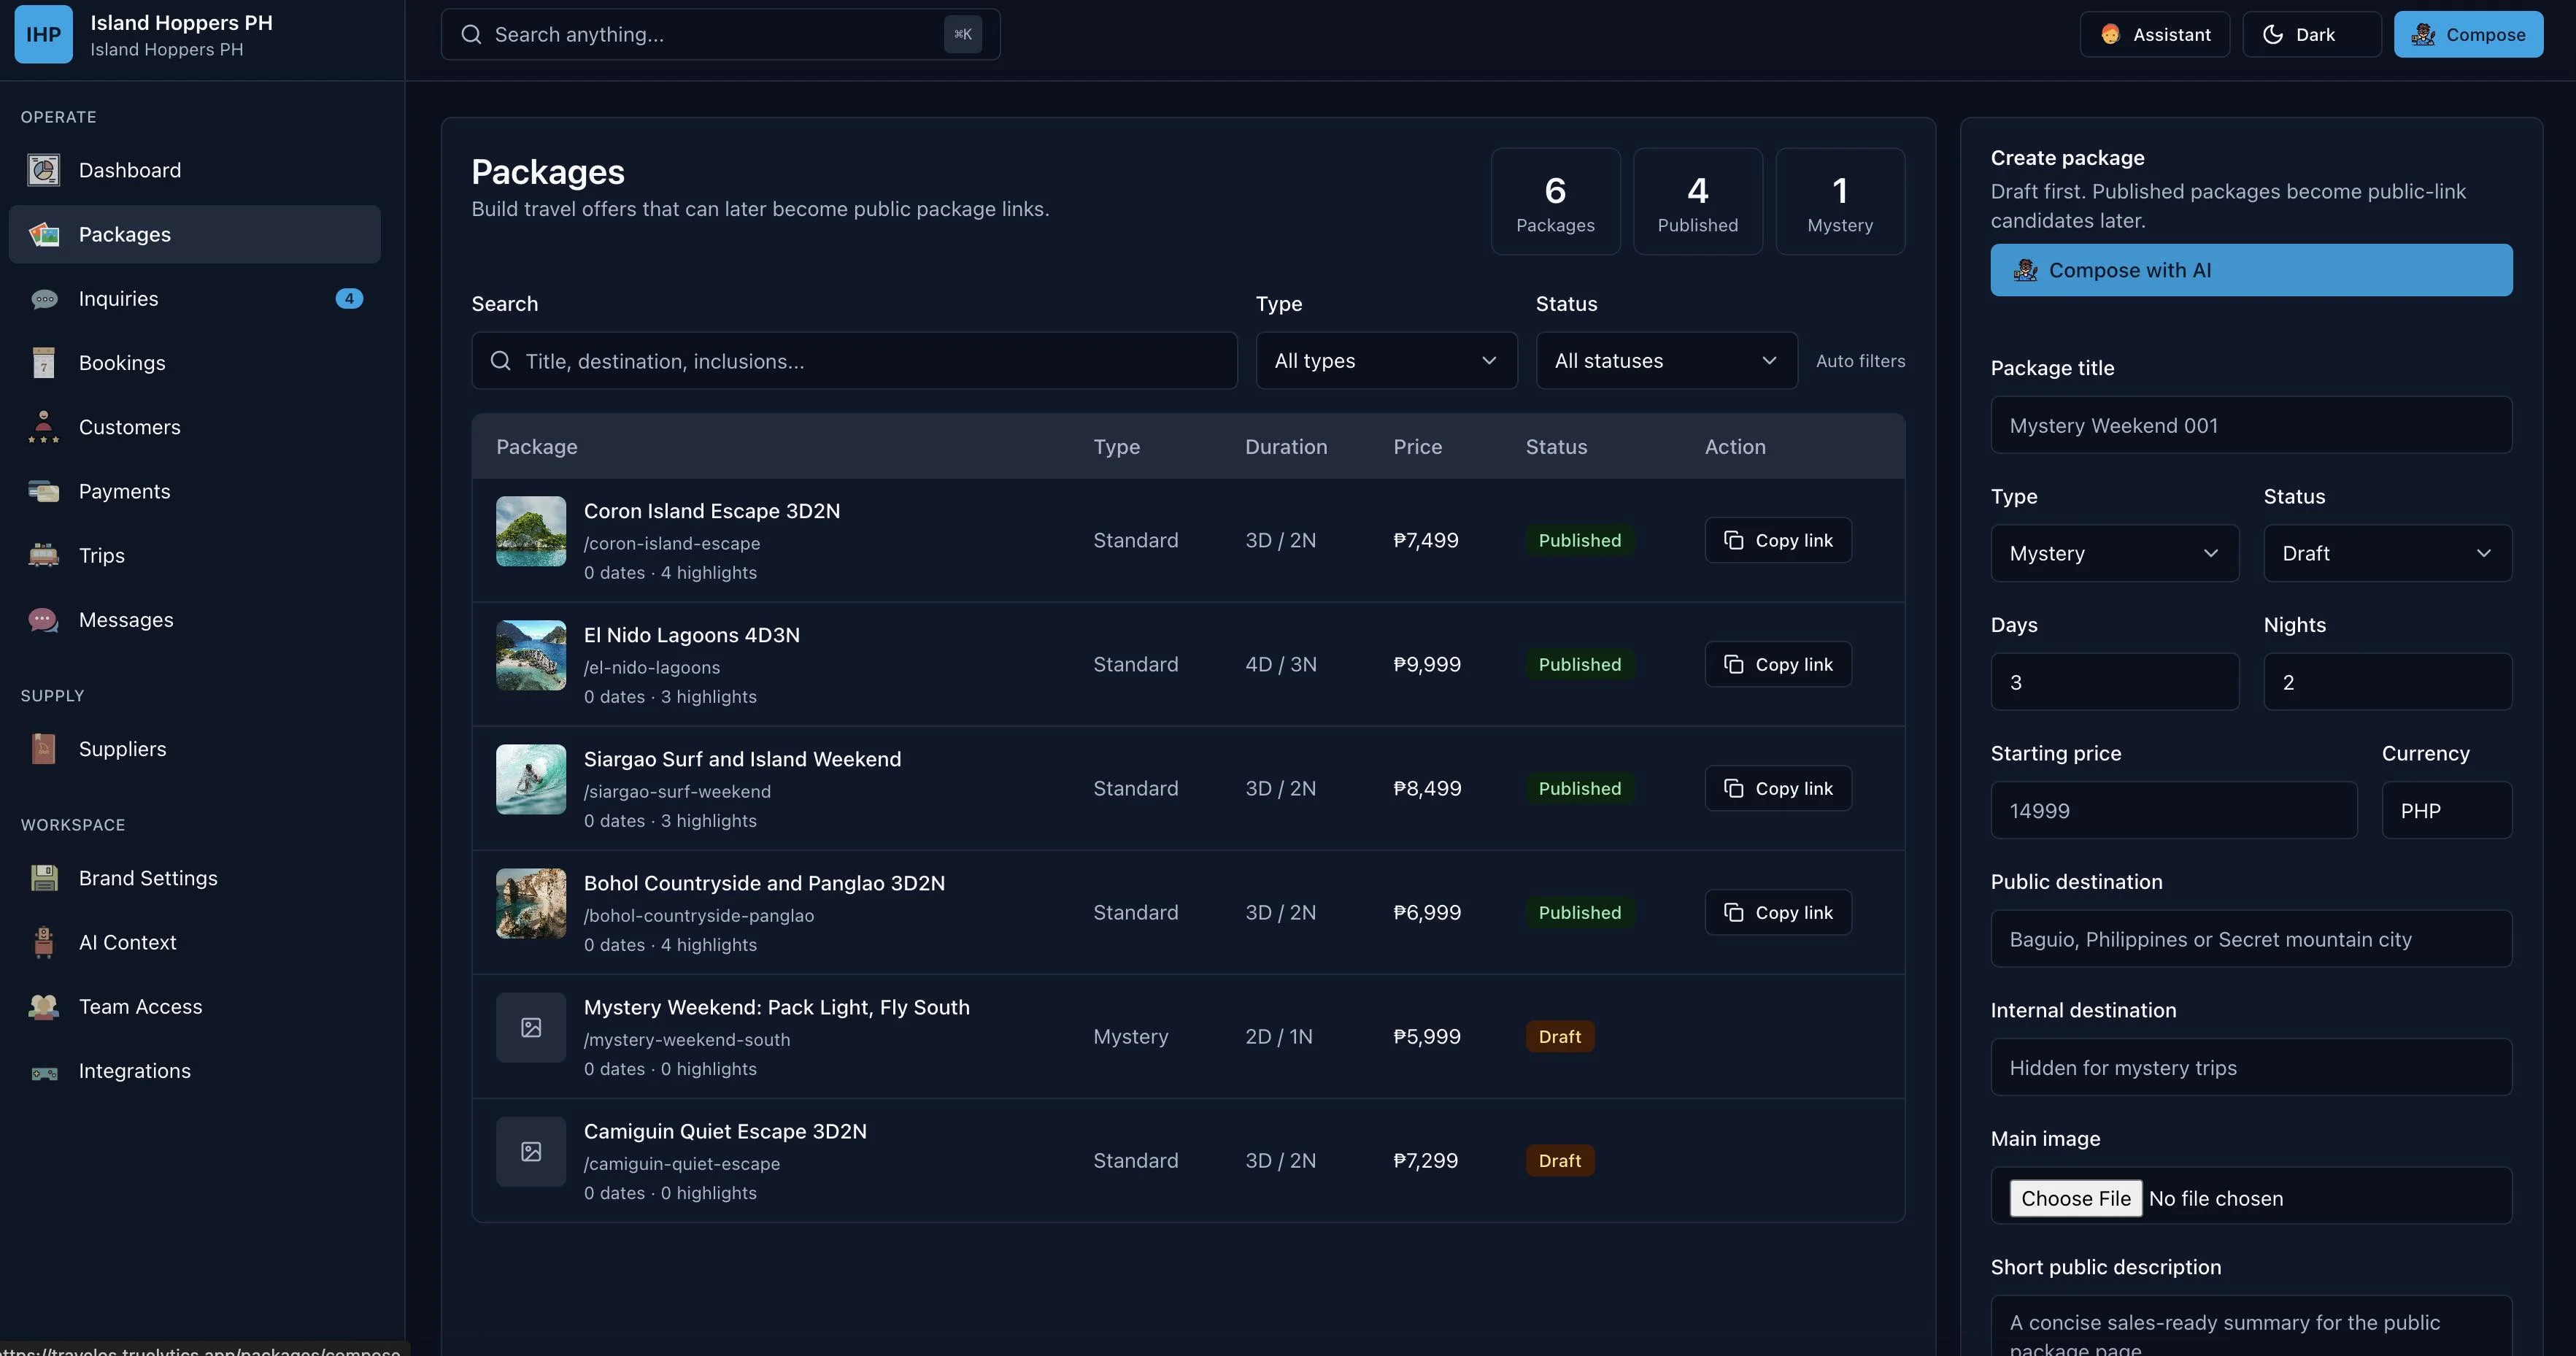Copy link for Siargao Surf and Island Weekend
Image resolution: width=2576 pixels, height=1356 pixels.
coord(1777,788)
